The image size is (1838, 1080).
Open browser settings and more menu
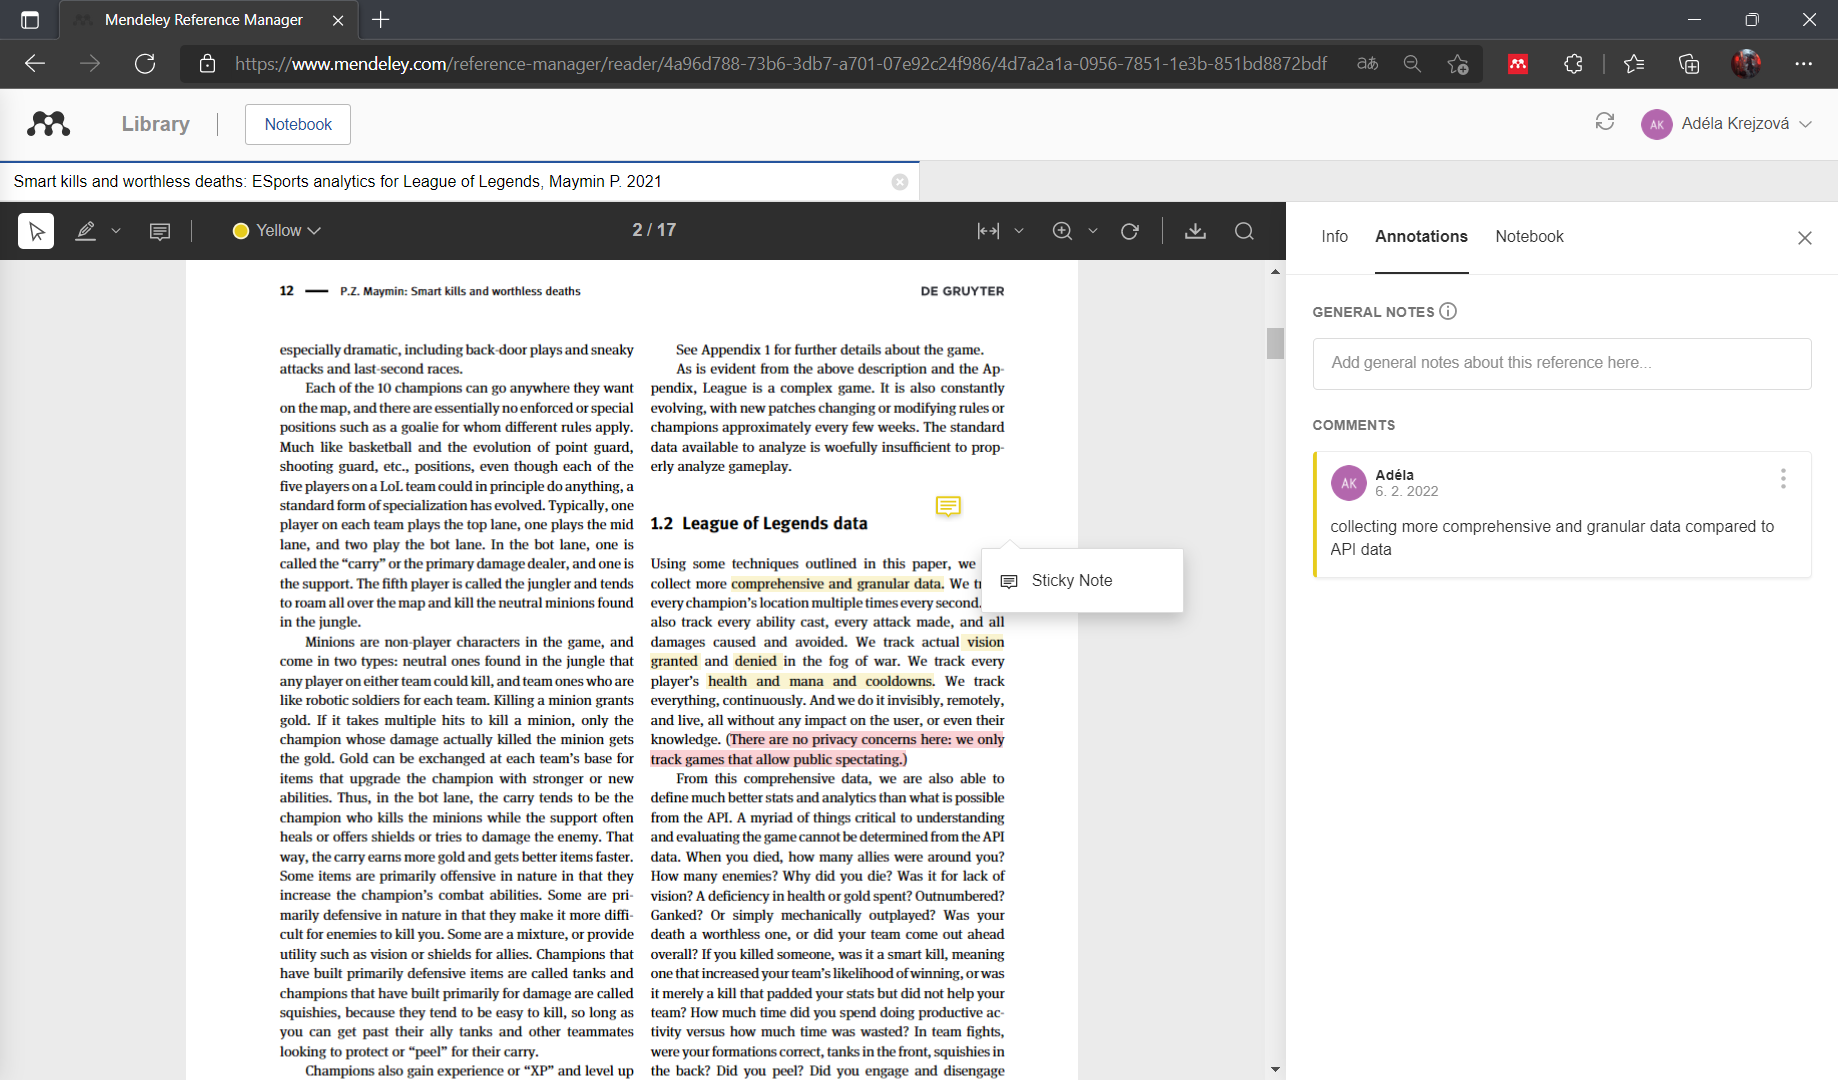point(1803,64)
